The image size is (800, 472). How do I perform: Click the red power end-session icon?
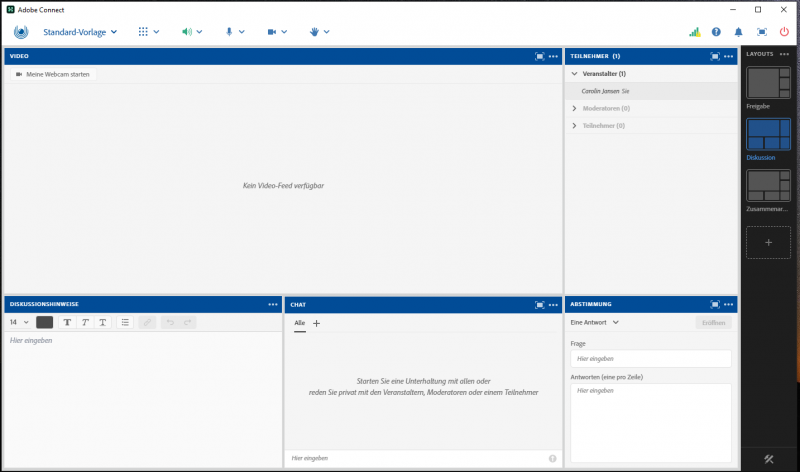pyautogui.click(x=784, y=32)
